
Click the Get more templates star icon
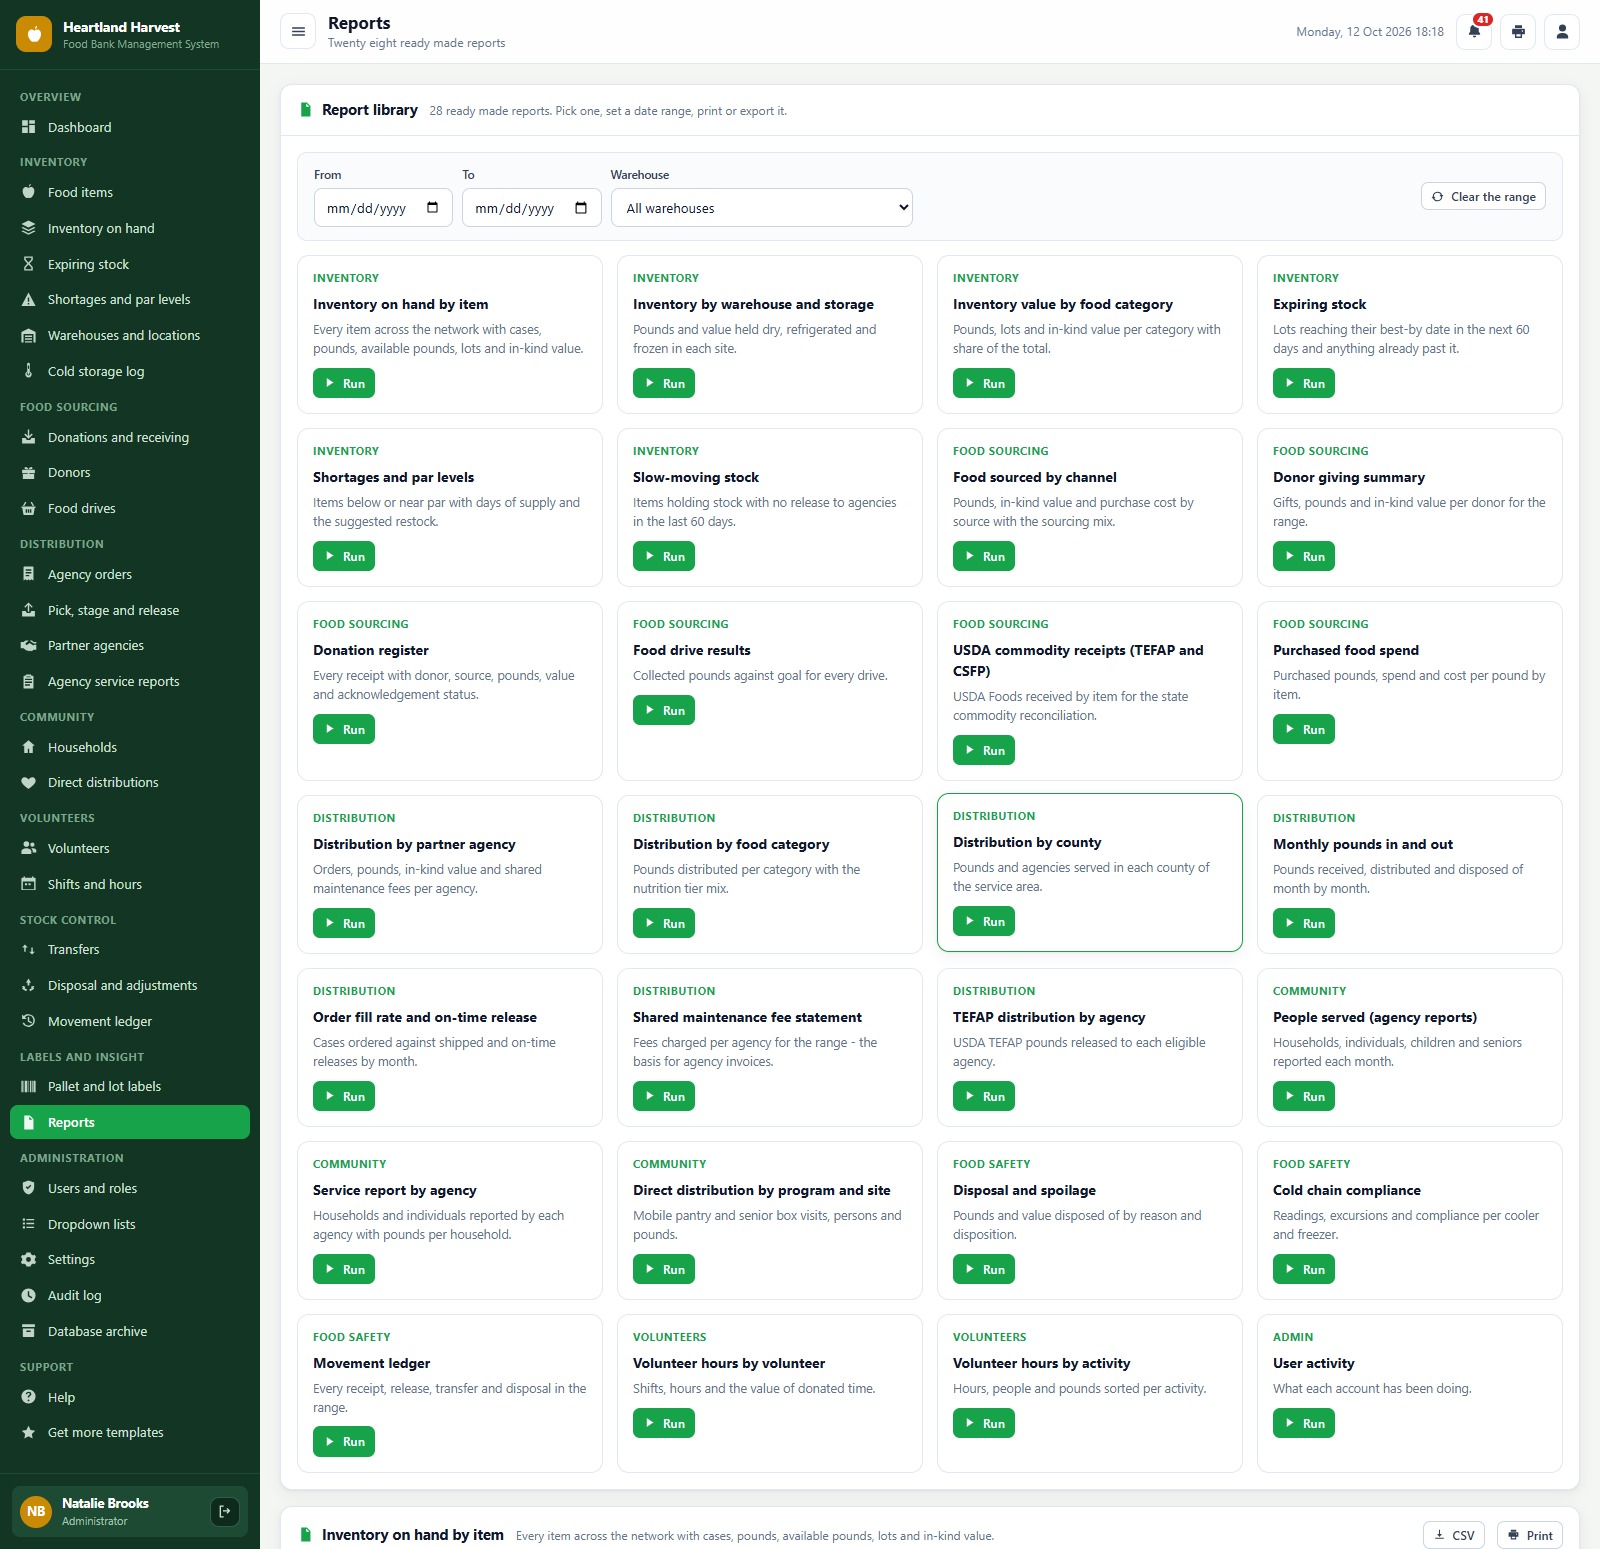click(29, 1432)
